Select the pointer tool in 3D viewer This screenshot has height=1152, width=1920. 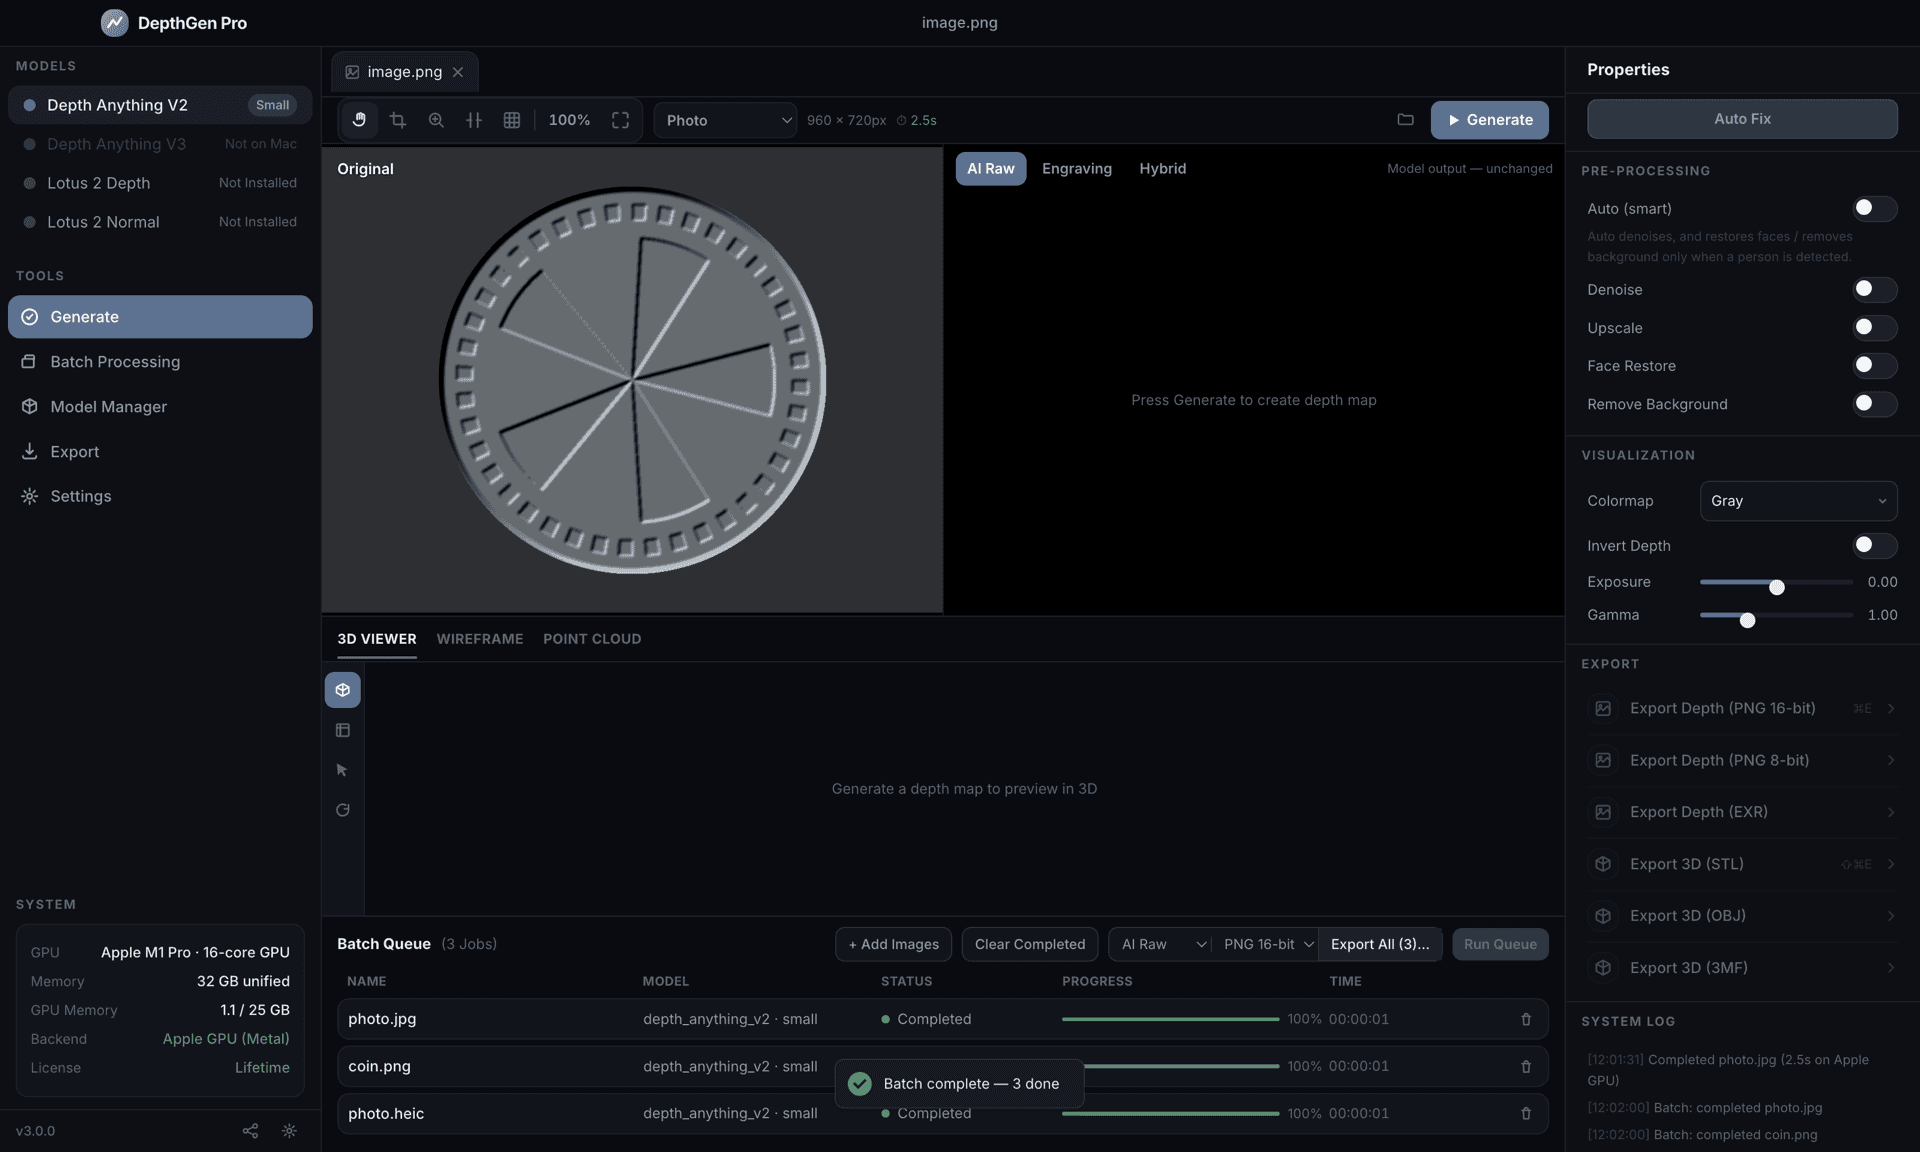click(x=343, y=770)
